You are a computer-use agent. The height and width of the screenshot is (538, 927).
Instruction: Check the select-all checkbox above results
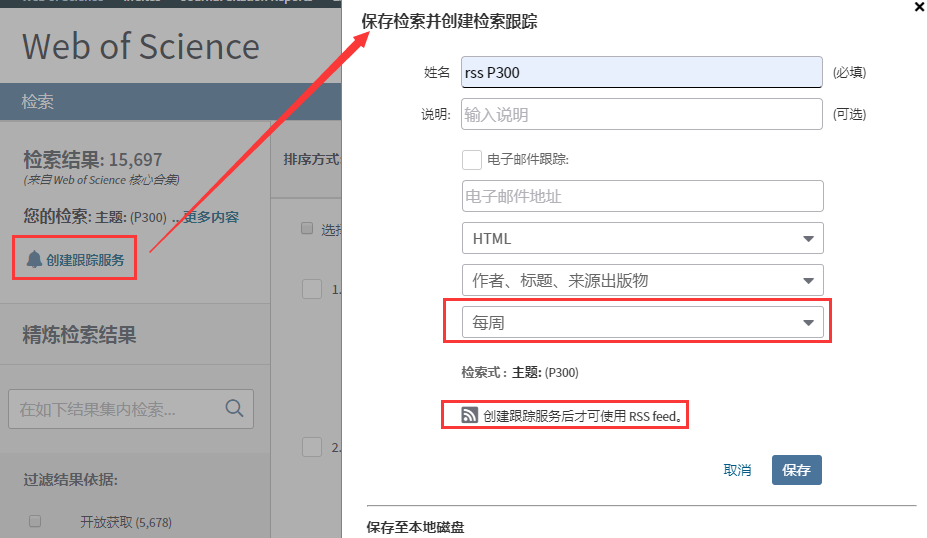coord(307,228)
